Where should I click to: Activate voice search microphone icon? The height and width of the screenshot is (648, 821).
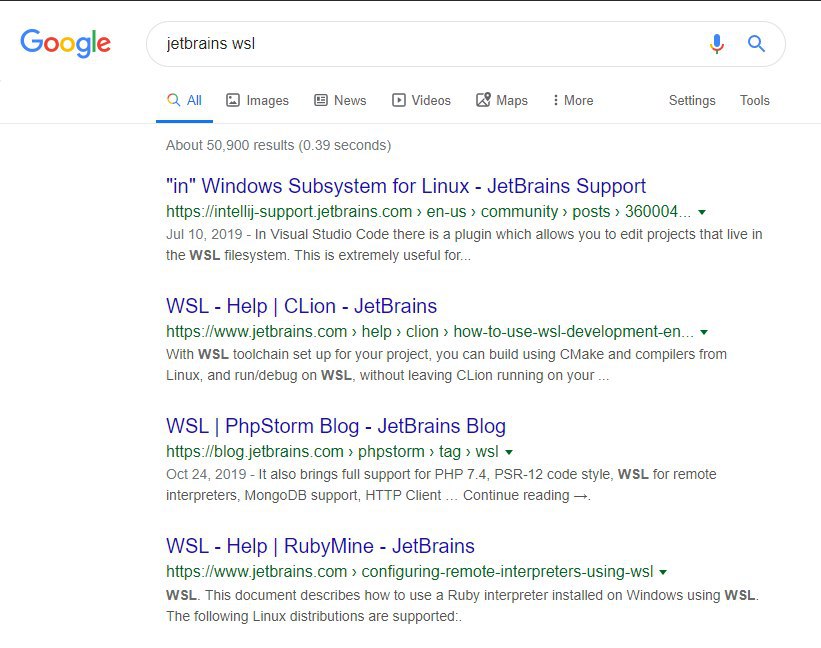717,43
